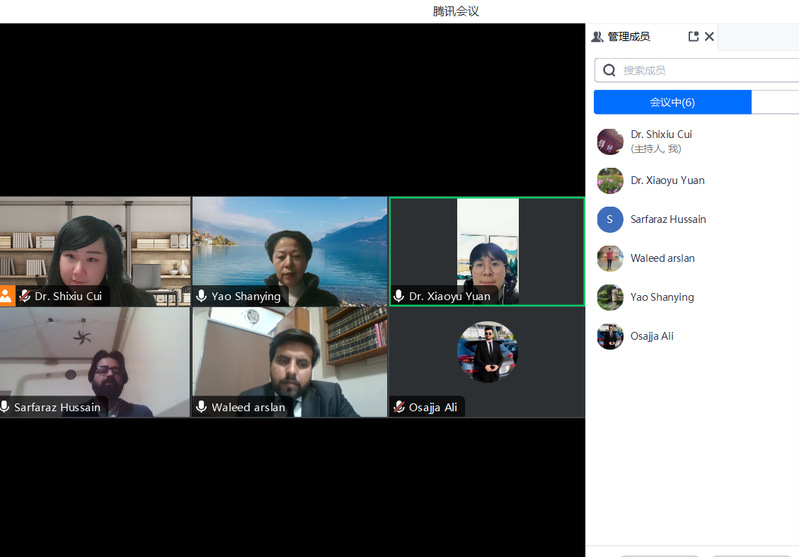
Task: Click microphone icon on Yao Shanying tile
Action: pos(201,296)
